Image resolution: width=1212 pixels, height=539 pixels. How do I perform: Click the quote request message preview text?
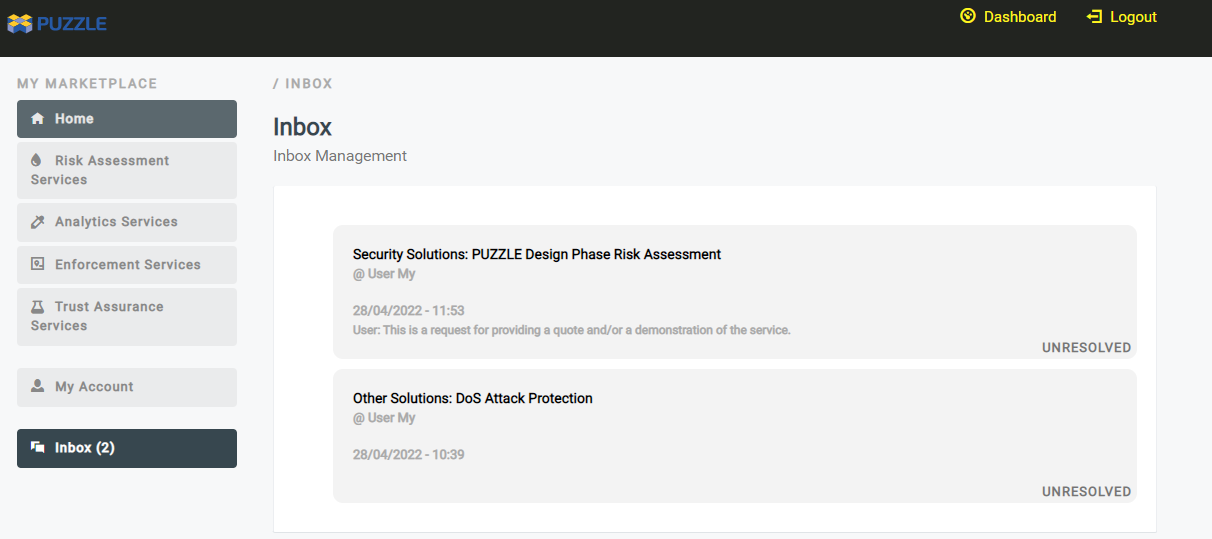pyautogui.click(x=572, y=330)
